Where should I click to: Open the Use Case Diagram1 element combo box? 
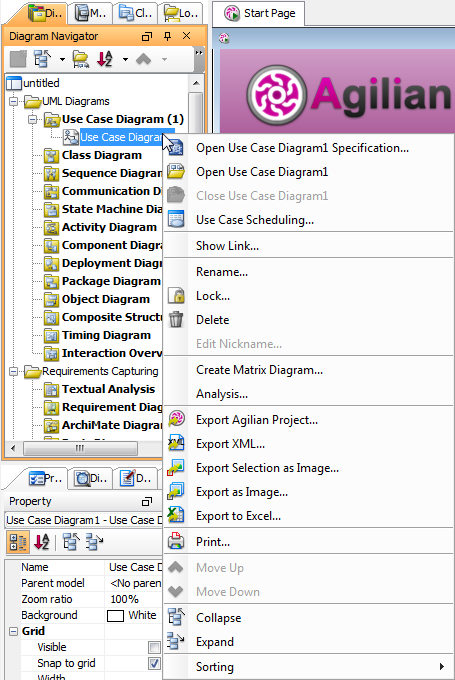click(83, 520)
